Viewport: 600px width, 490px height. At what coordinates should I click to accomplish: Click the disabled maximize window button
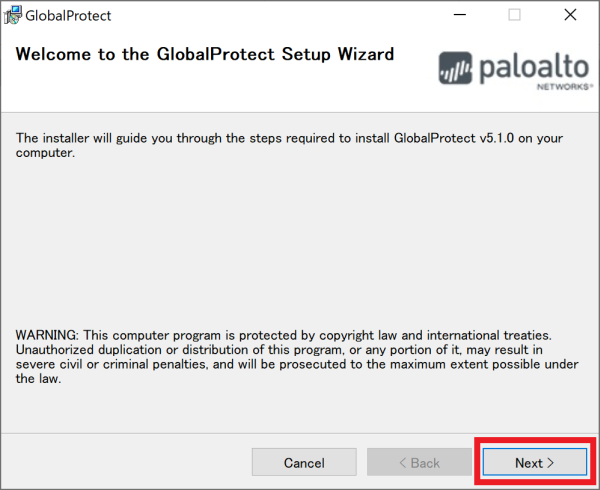[x=514, y=15]
